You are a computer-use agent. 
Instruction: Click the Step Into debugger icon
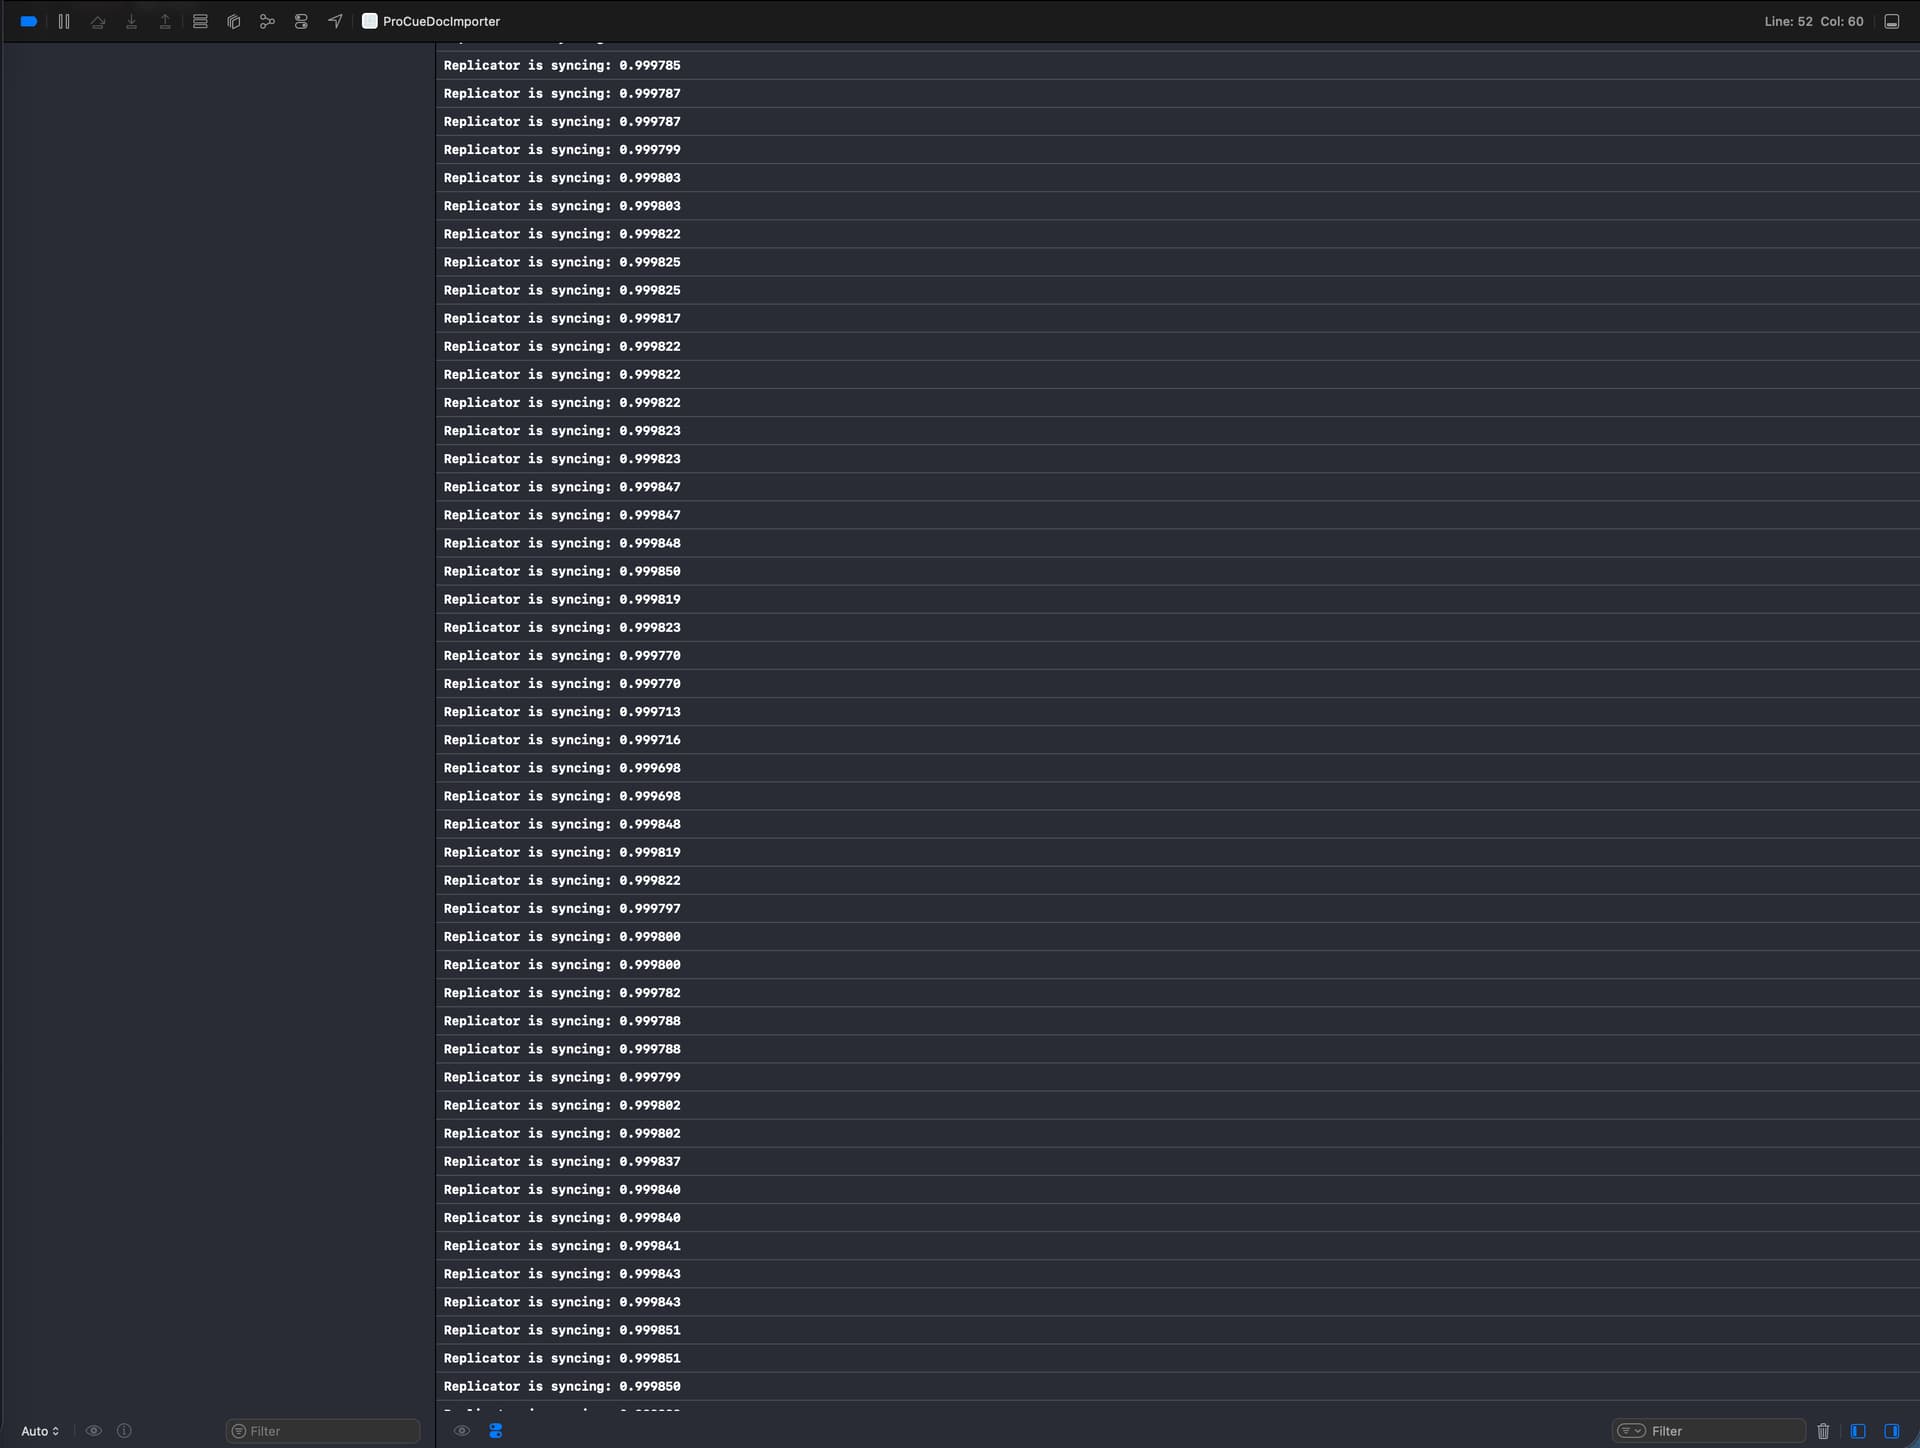pos(131,21)
